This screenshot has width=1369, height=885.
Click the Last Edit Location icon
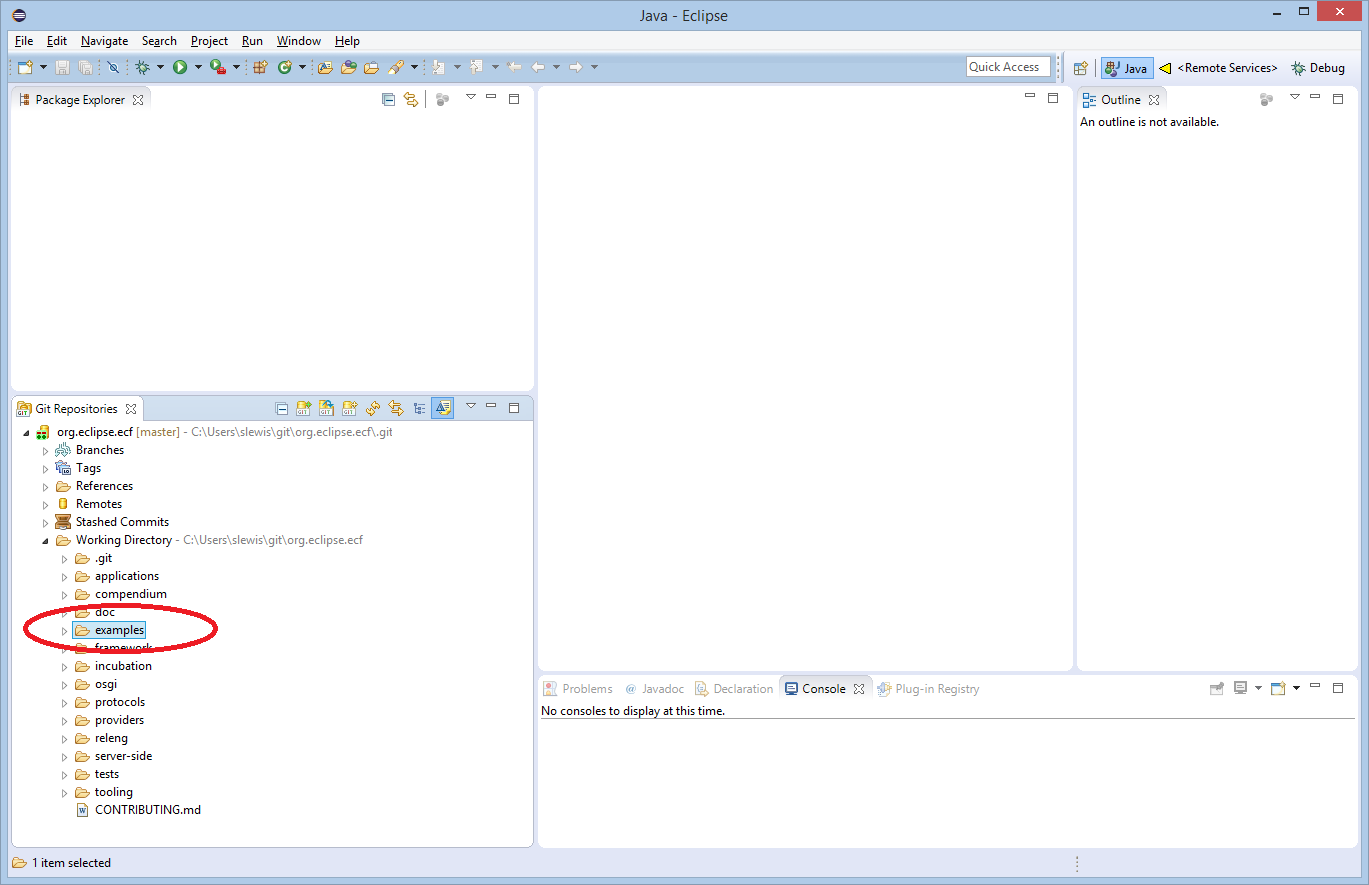tap(514, 67)
